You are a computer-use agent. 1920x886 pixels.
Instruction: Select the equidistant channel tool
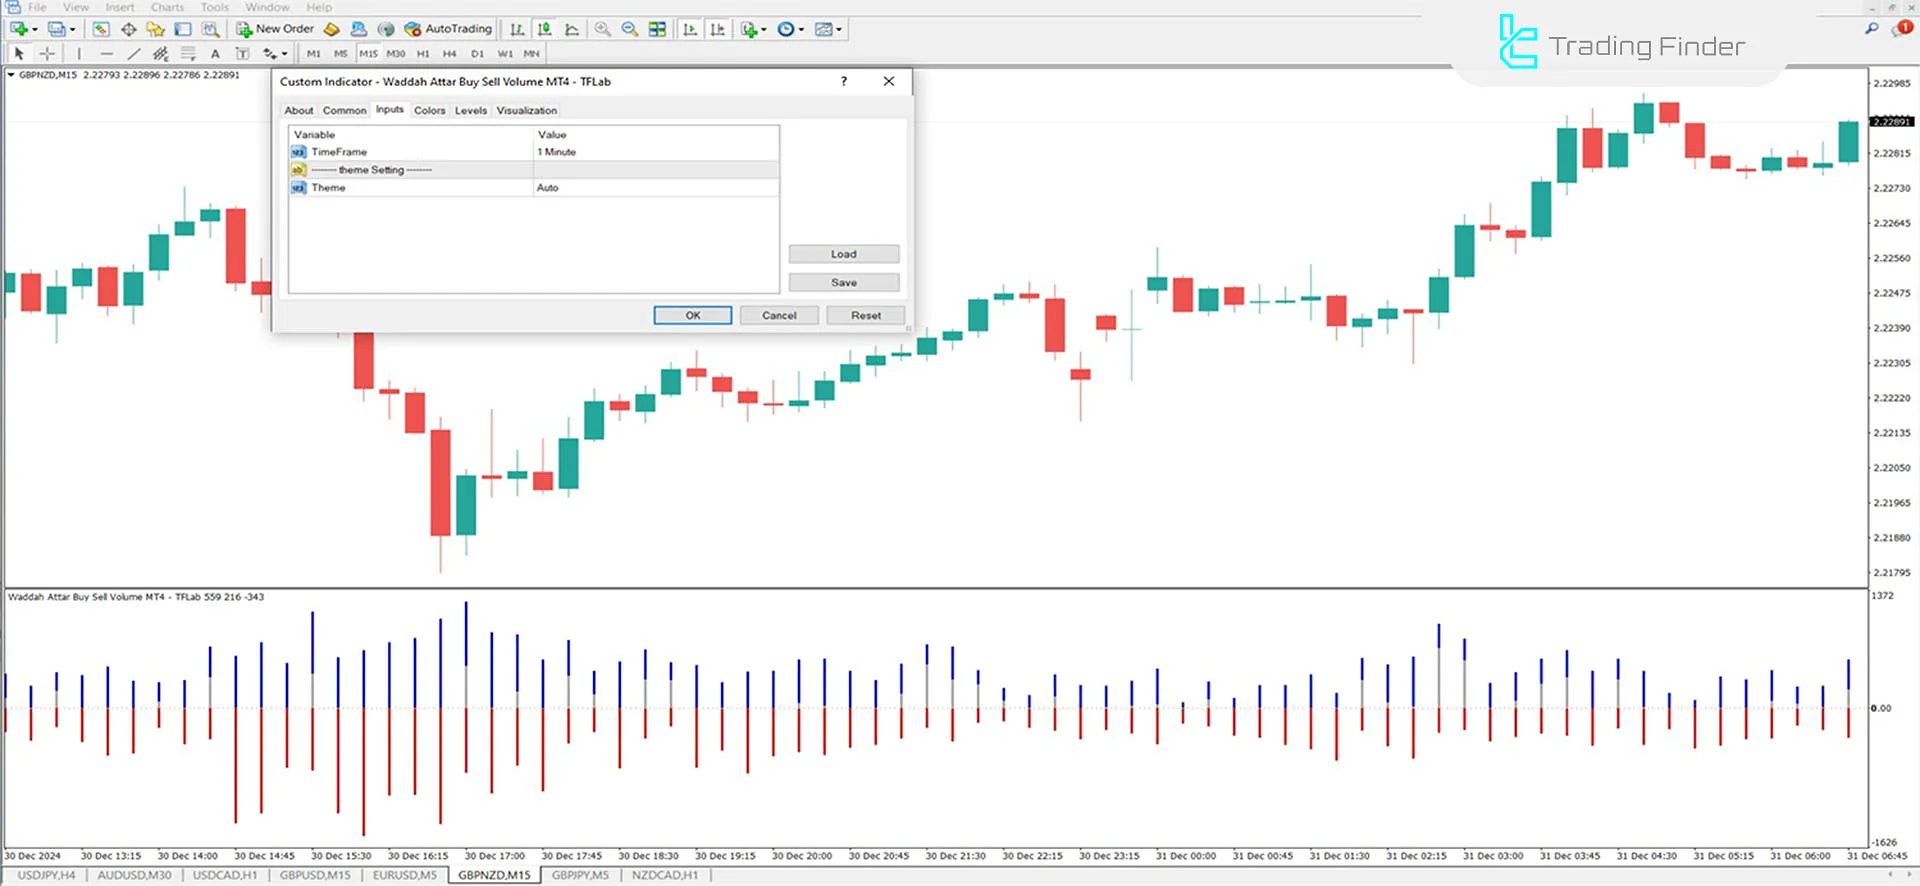click(x=160, y=54)
